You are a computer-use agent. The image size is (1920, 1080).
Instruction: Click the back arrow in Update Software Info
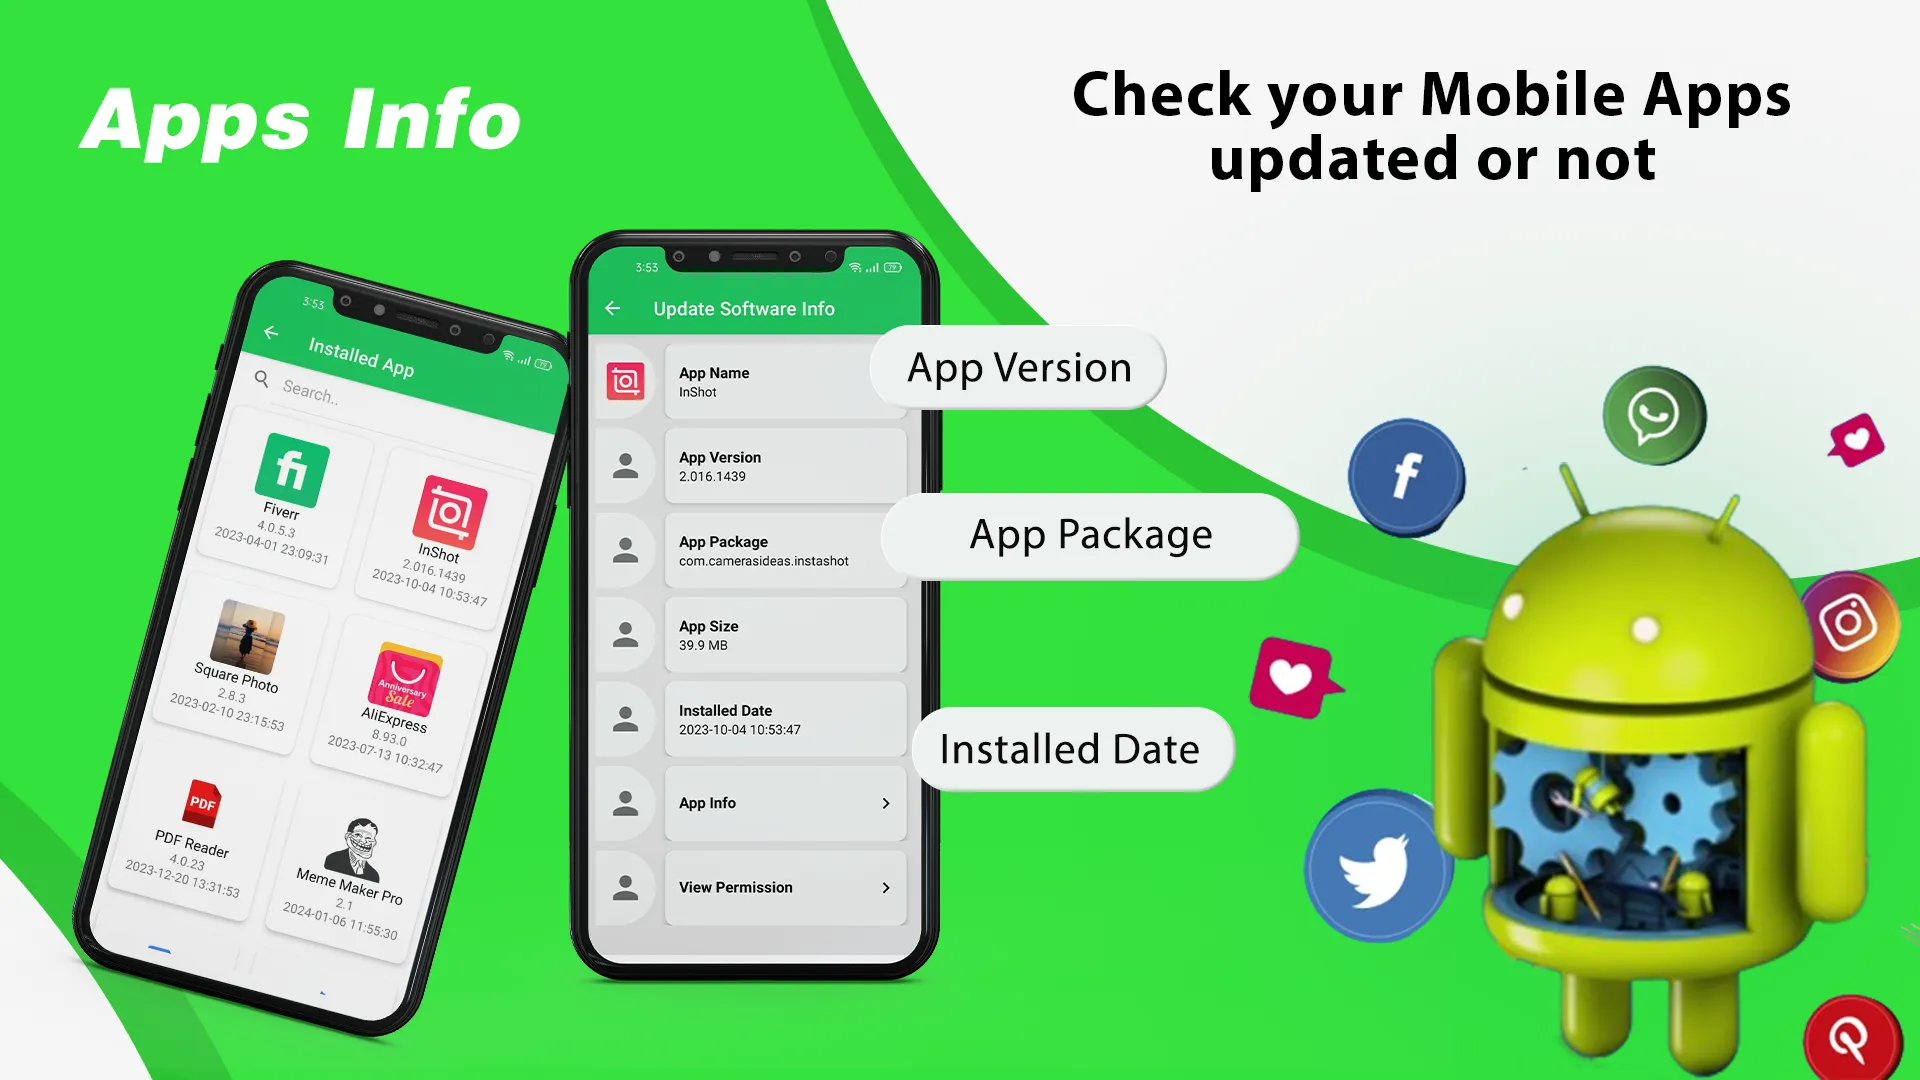click(616, 309)
